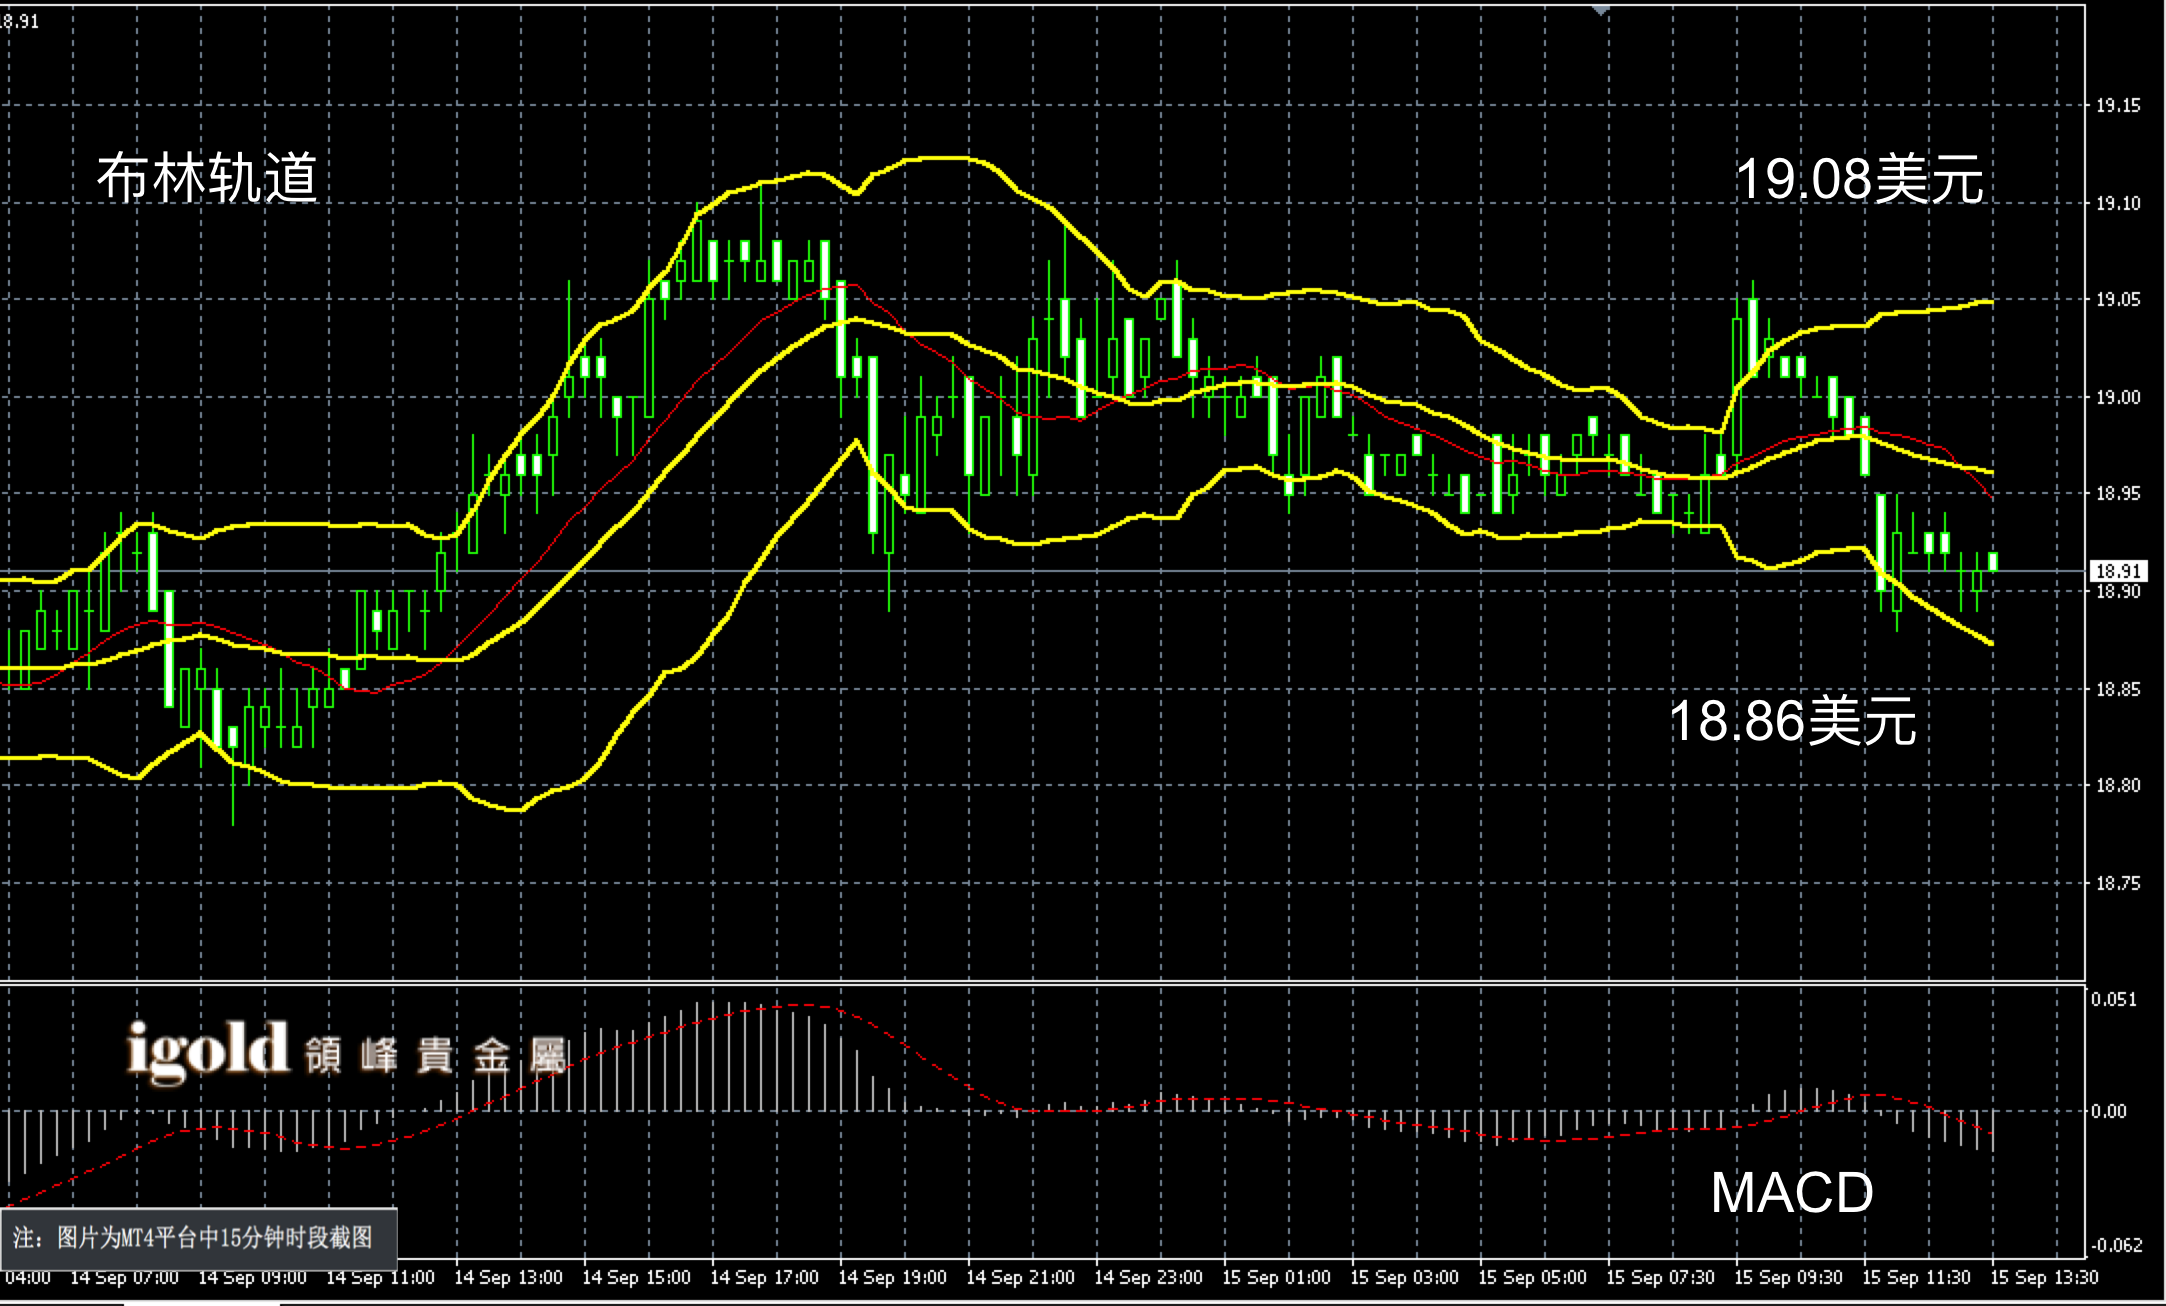Click the 15 Sep 09:30 time label
The height and width of the screenshot is (1306, 2166).
click(1788, 1278)
